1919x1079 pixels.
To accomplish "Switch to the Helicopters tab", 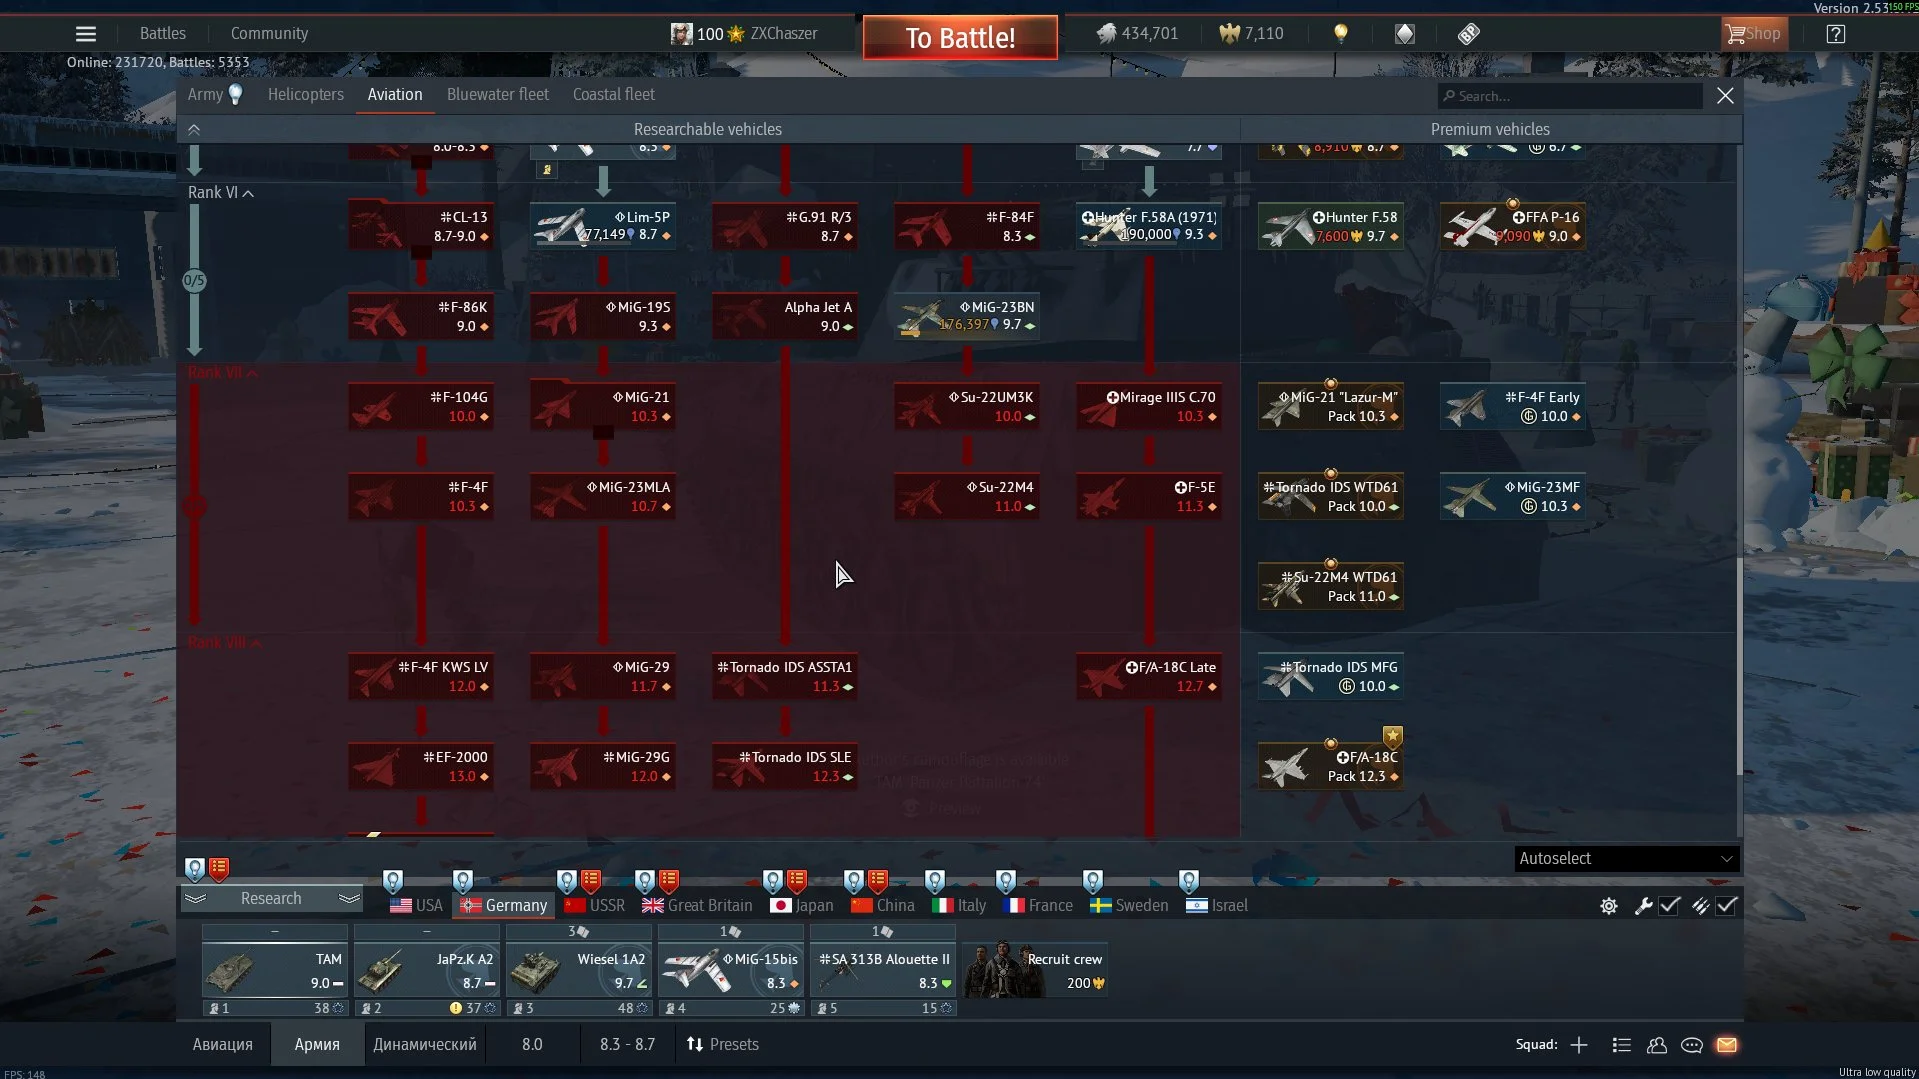I will [x=305, y=95].
